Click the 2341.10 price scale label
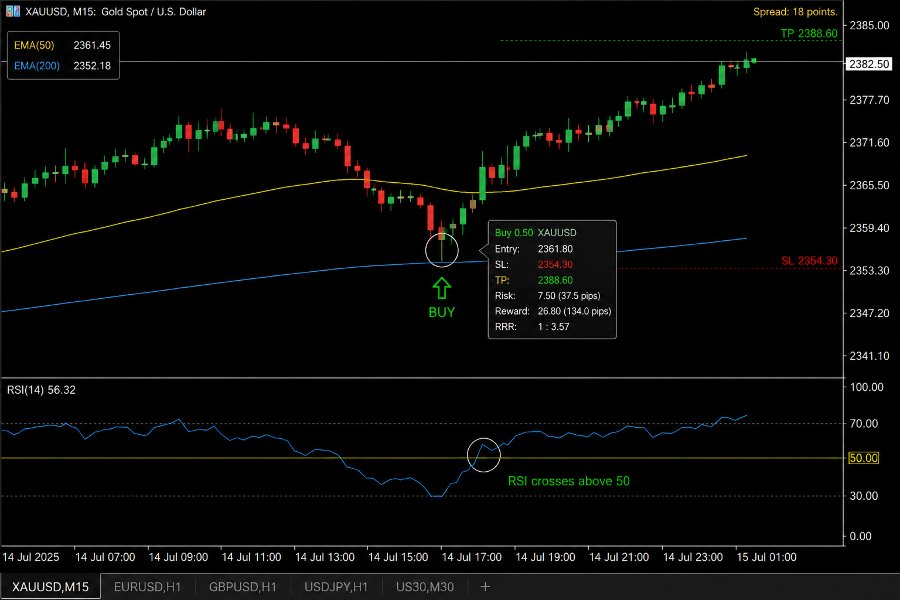The height and width of the screenshot is (600, 900). [x=869, y=356]
